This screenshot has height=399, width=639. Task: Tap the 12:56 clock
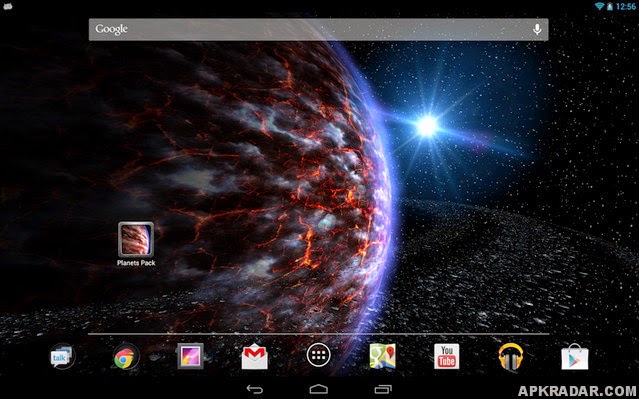pos(626,6)
